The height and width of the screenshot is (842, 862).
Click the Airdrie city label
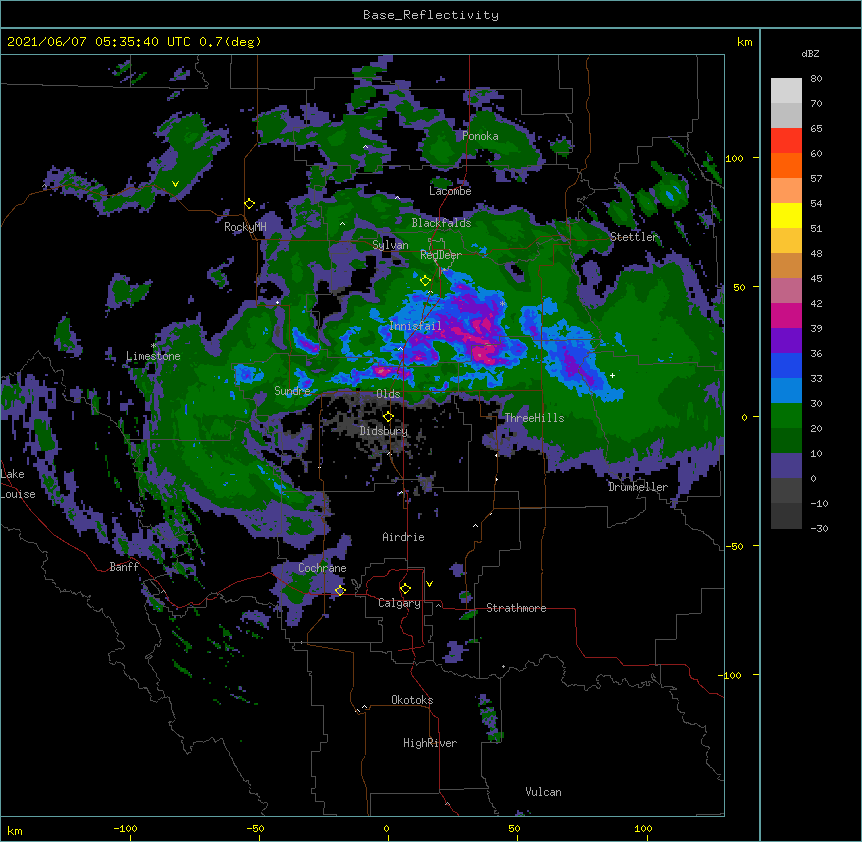coord(404,537)
